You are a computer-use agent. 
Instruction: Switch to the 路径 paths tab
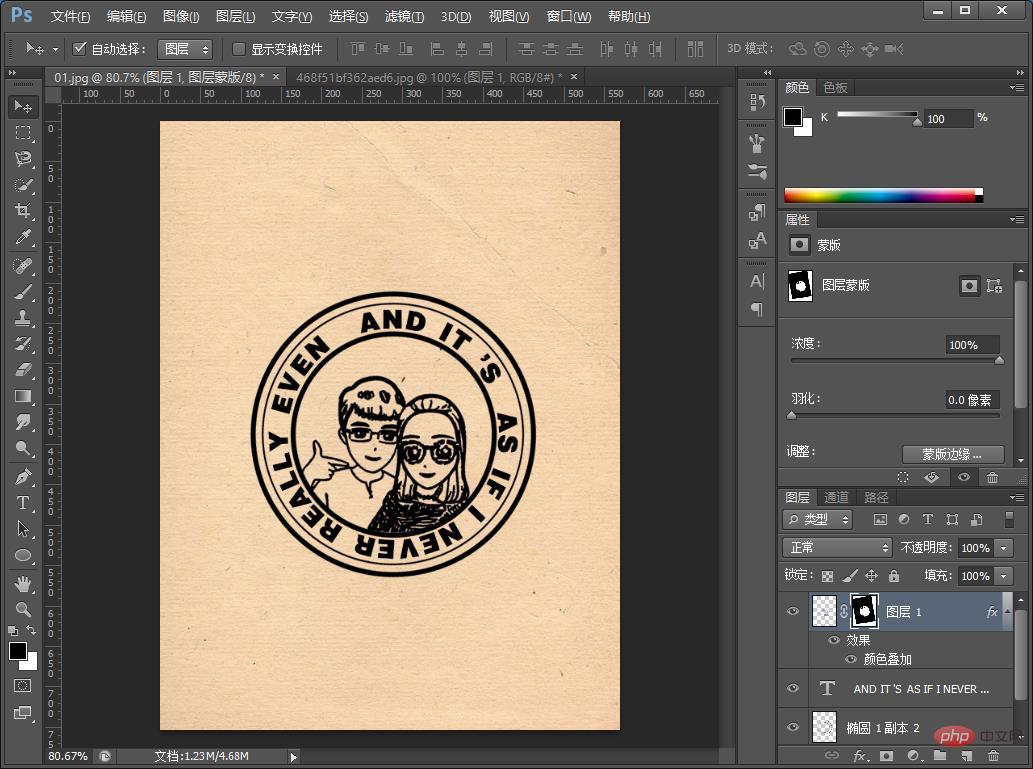(876, 498)
